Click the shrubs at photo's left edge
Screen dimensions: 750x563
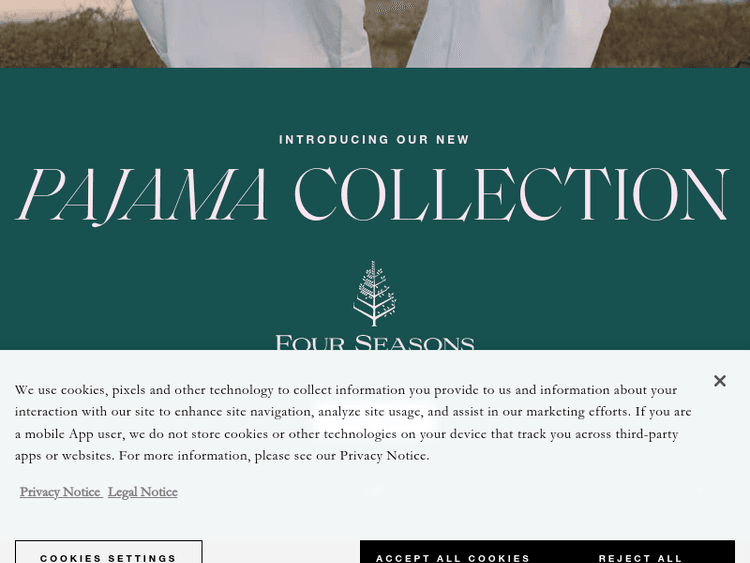tap(72, 41)
